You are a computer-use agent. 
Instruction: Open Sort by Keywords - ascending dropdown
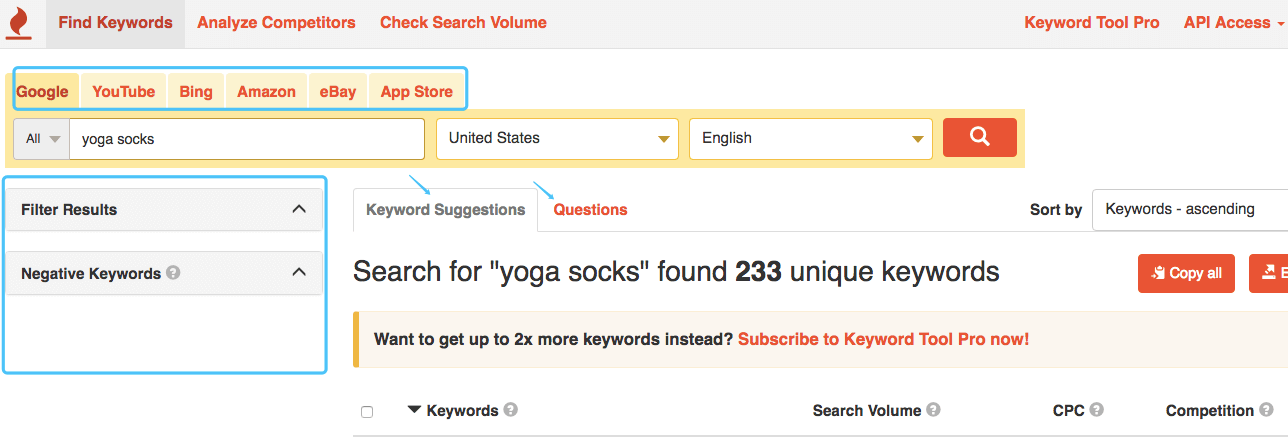point(1190,209)
